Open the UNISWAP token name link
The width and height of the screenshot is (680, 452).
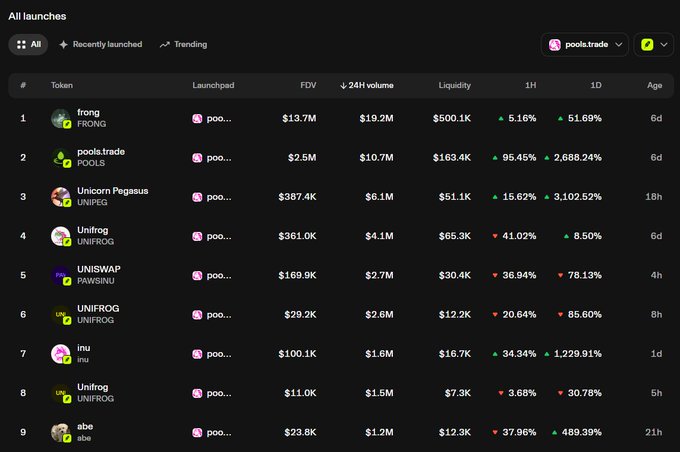(99, 269)
